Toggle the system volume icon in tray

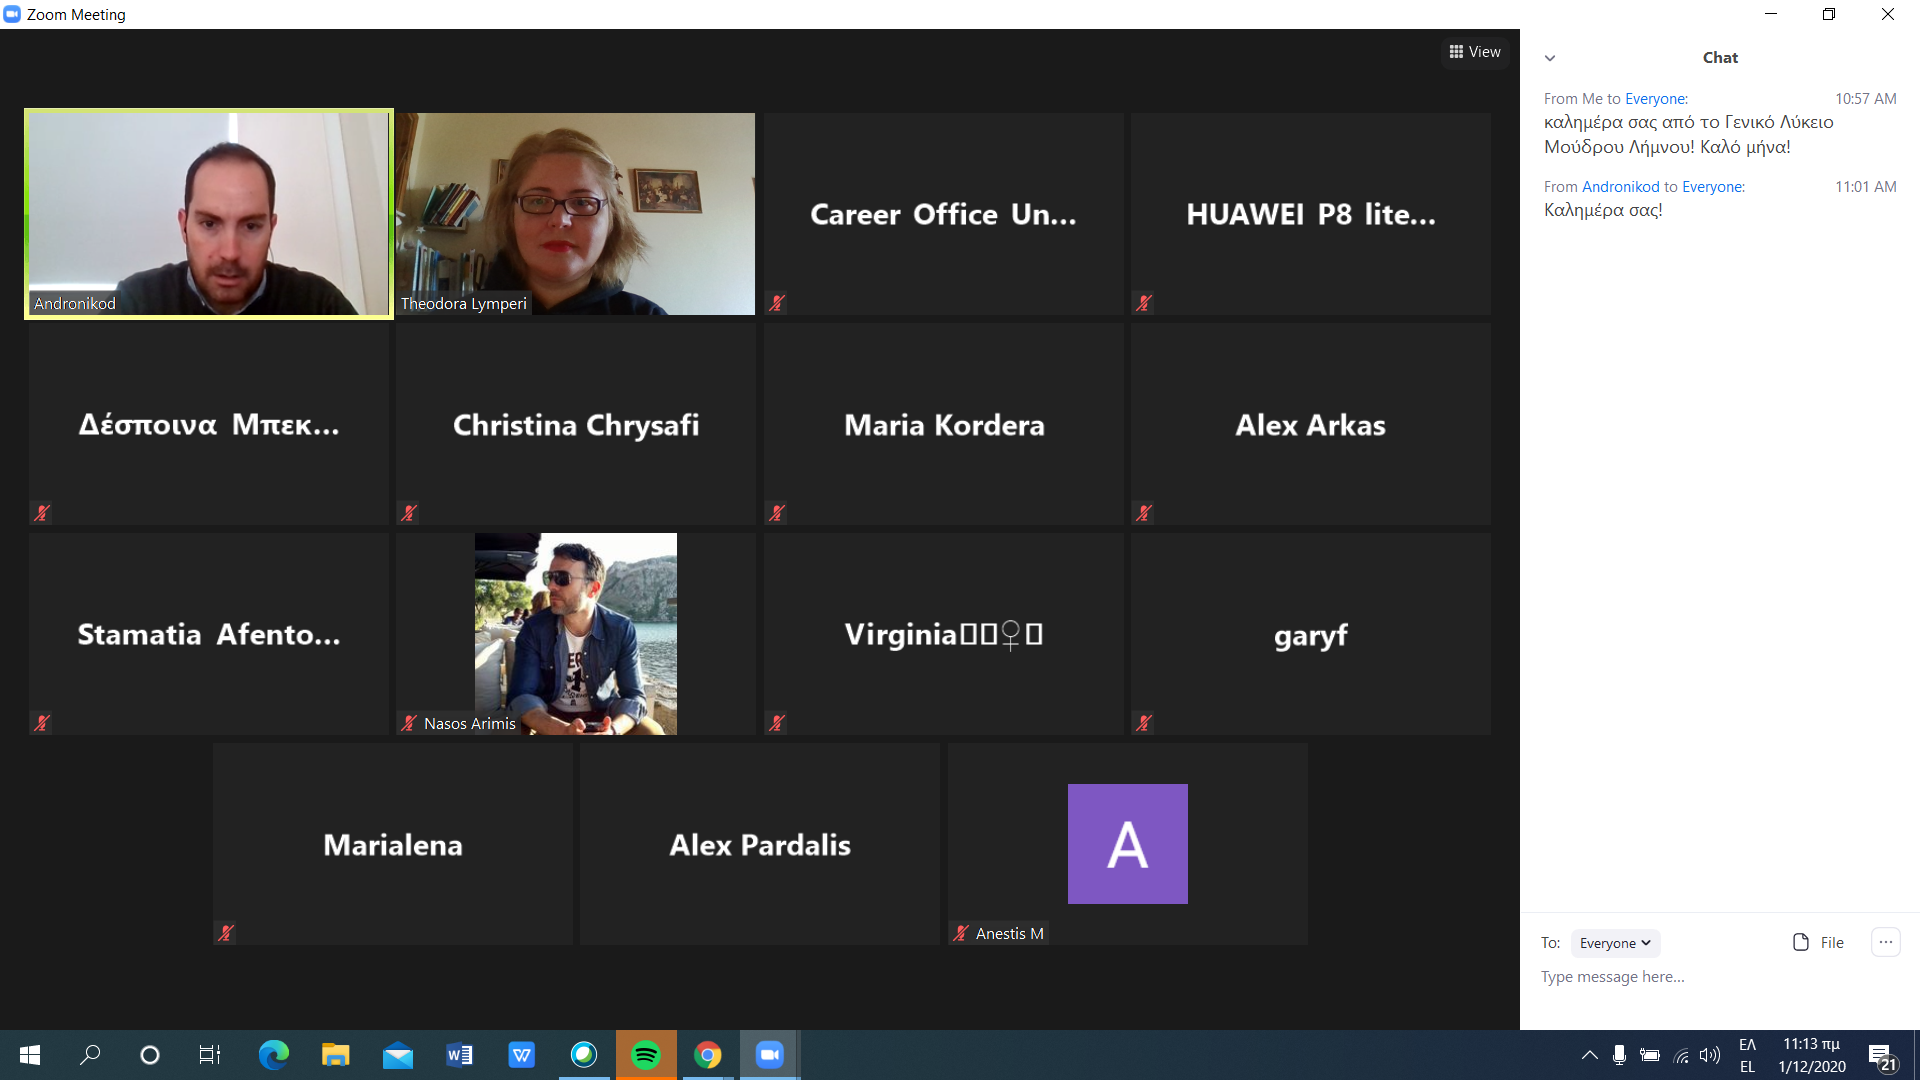click(1710, 1055)
